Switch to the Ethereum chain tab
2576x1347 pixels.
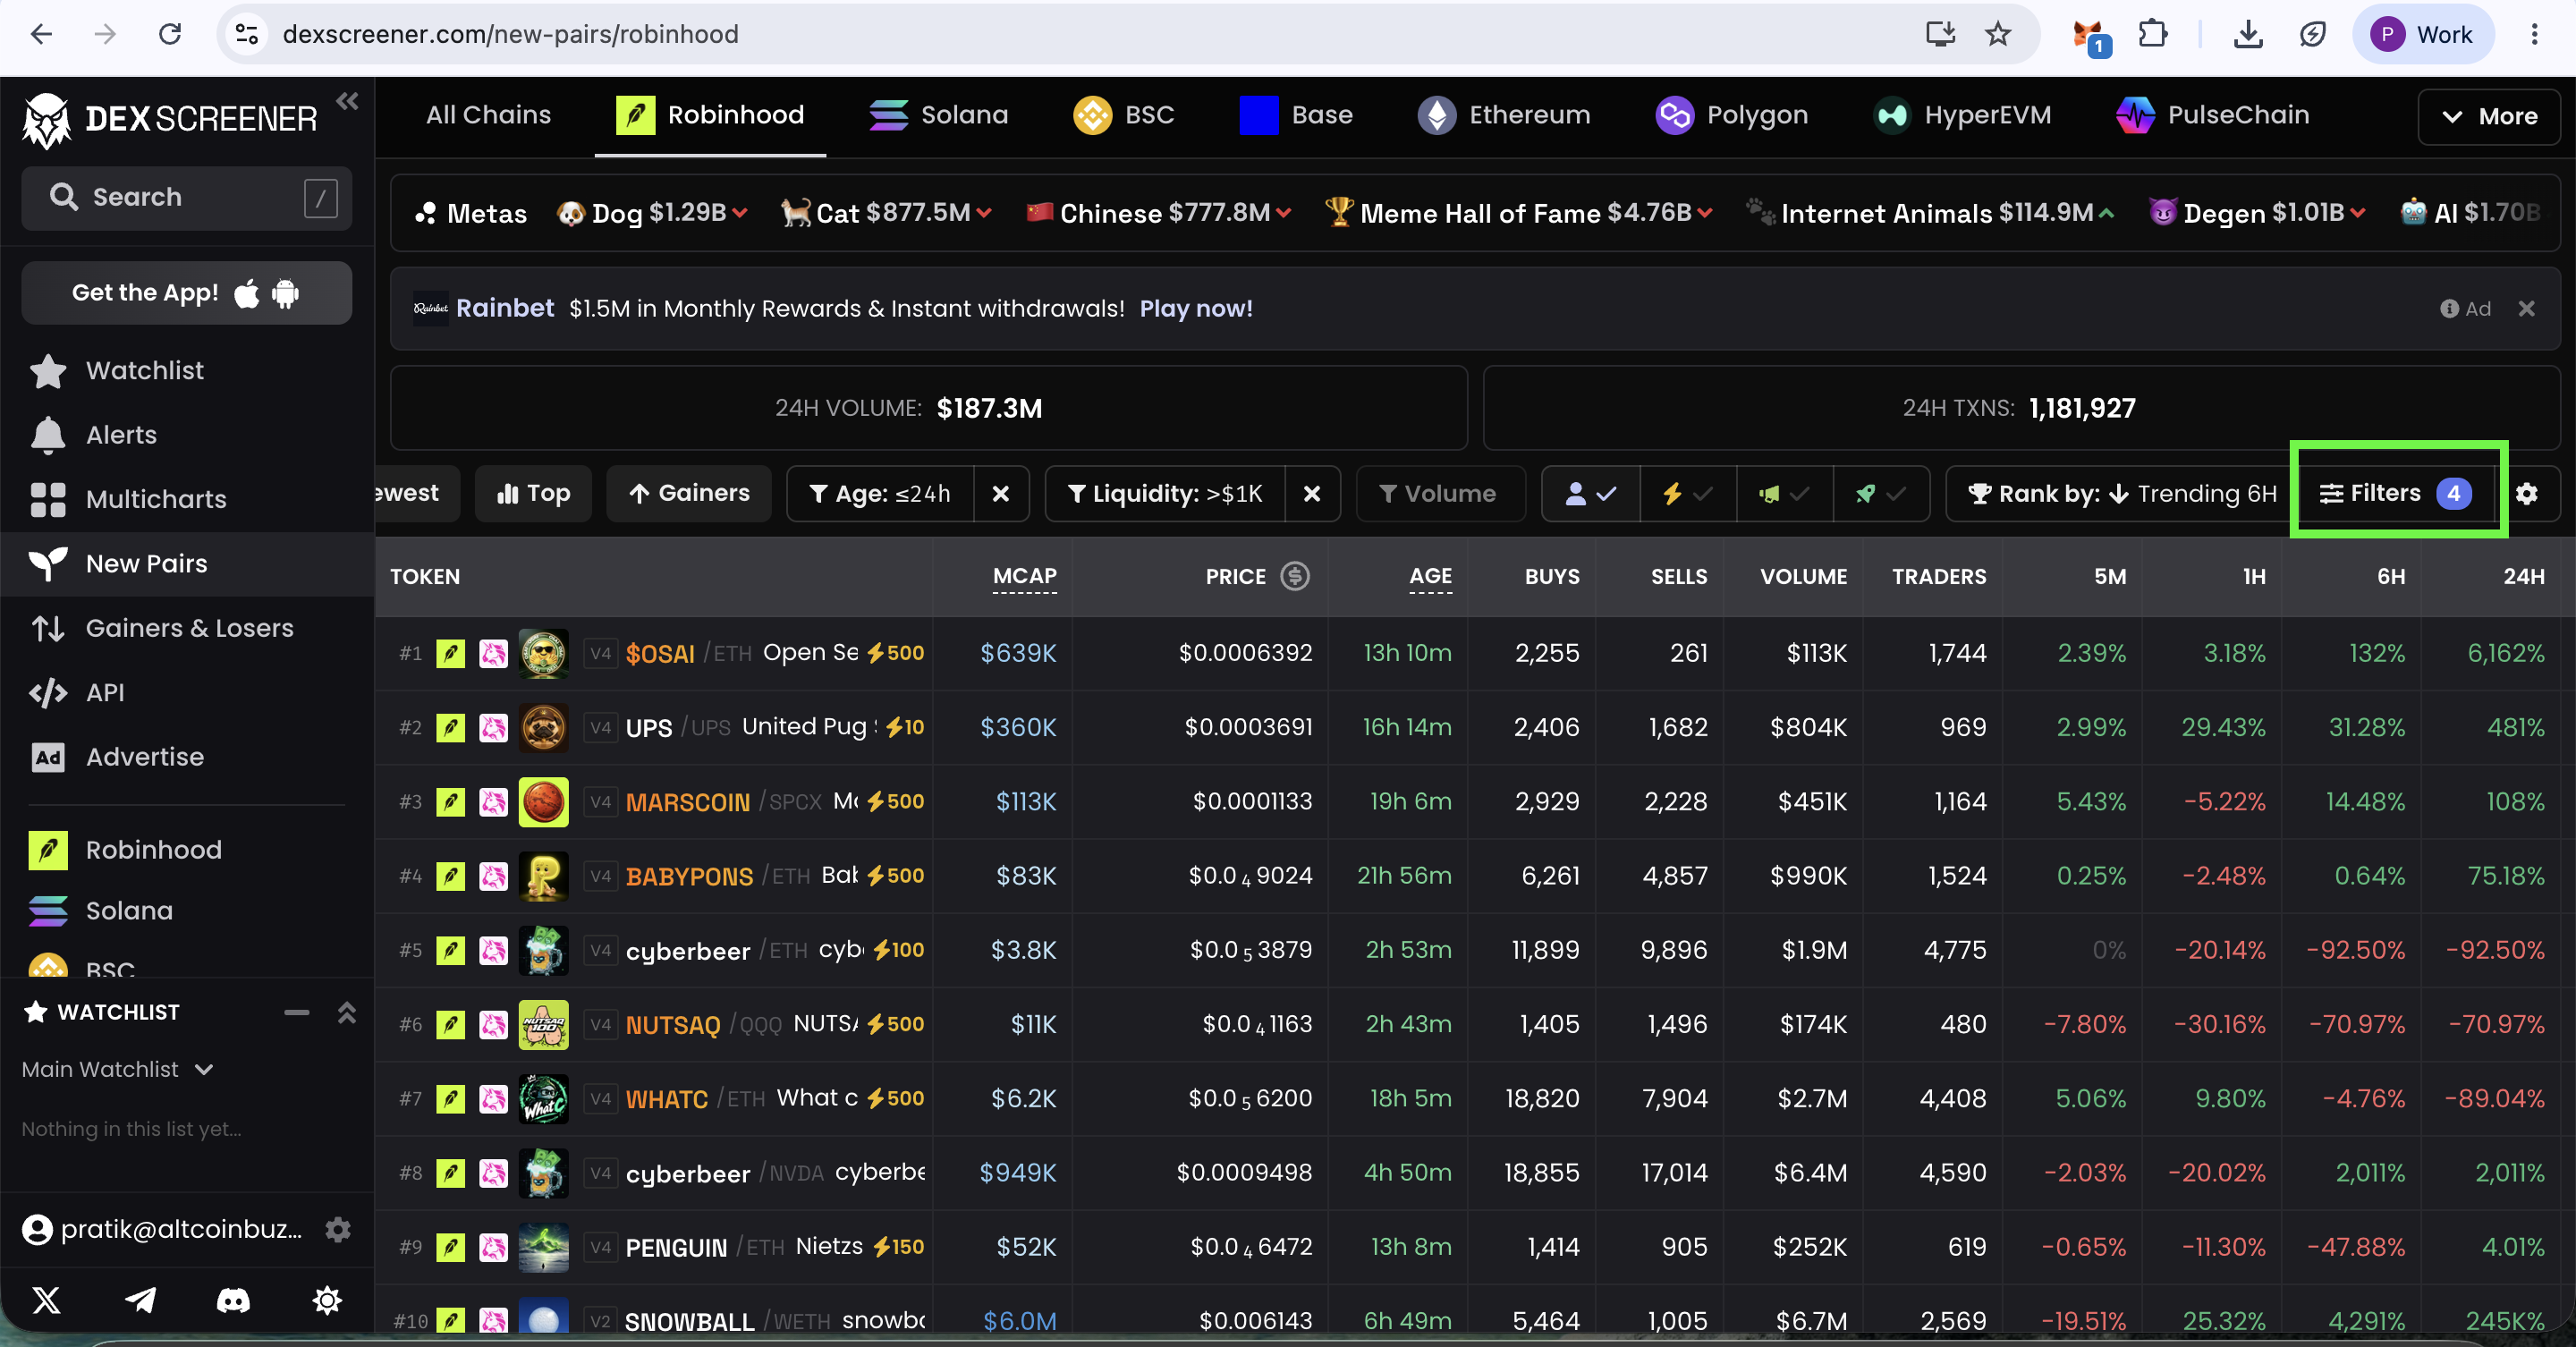click(1504, 116)
